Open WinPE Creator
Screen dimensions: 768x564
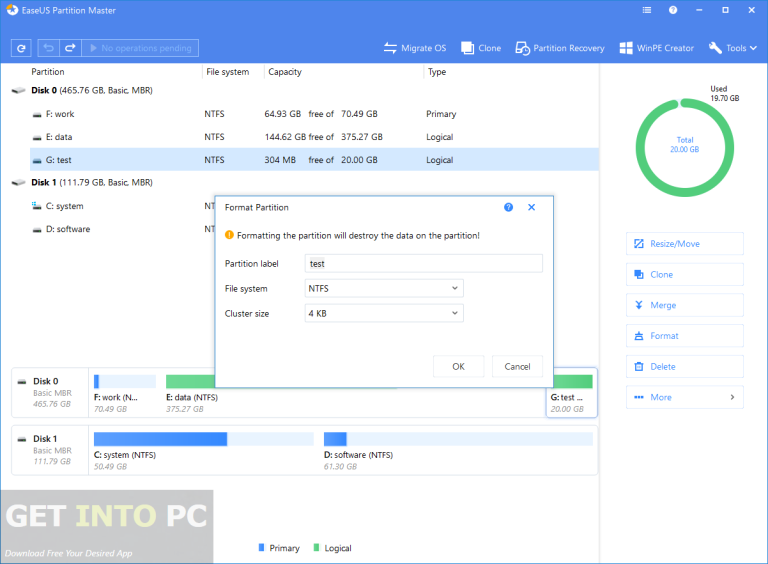(656, 48)
